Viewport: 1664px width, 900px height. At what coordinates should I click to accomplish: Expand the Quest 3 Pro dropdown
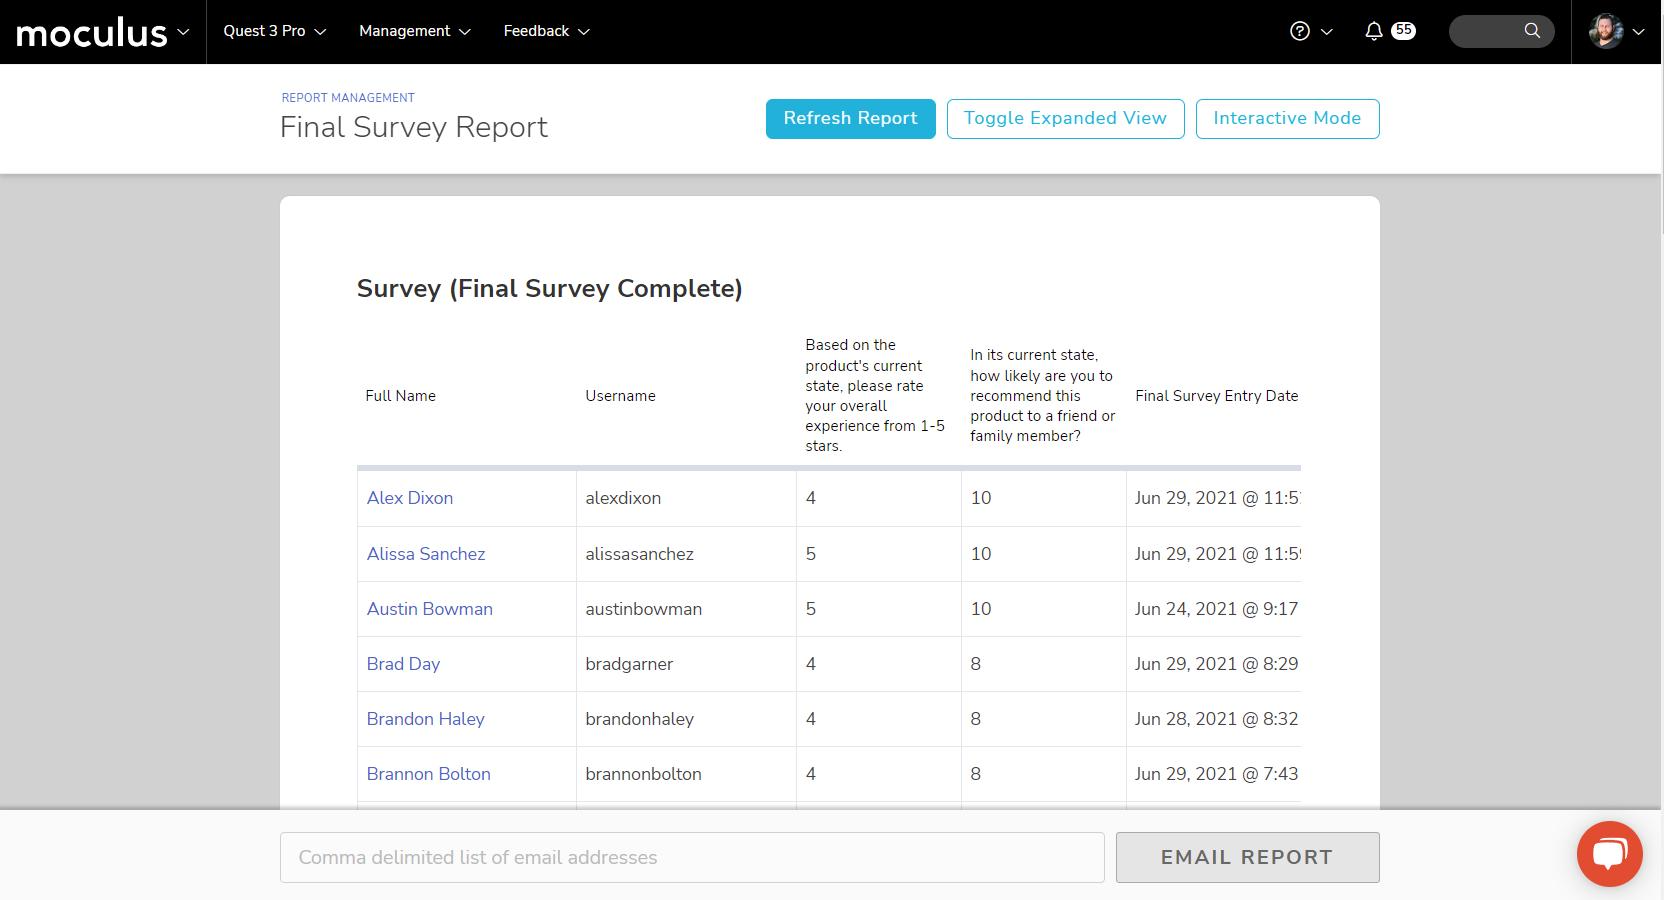click(274, 31)
